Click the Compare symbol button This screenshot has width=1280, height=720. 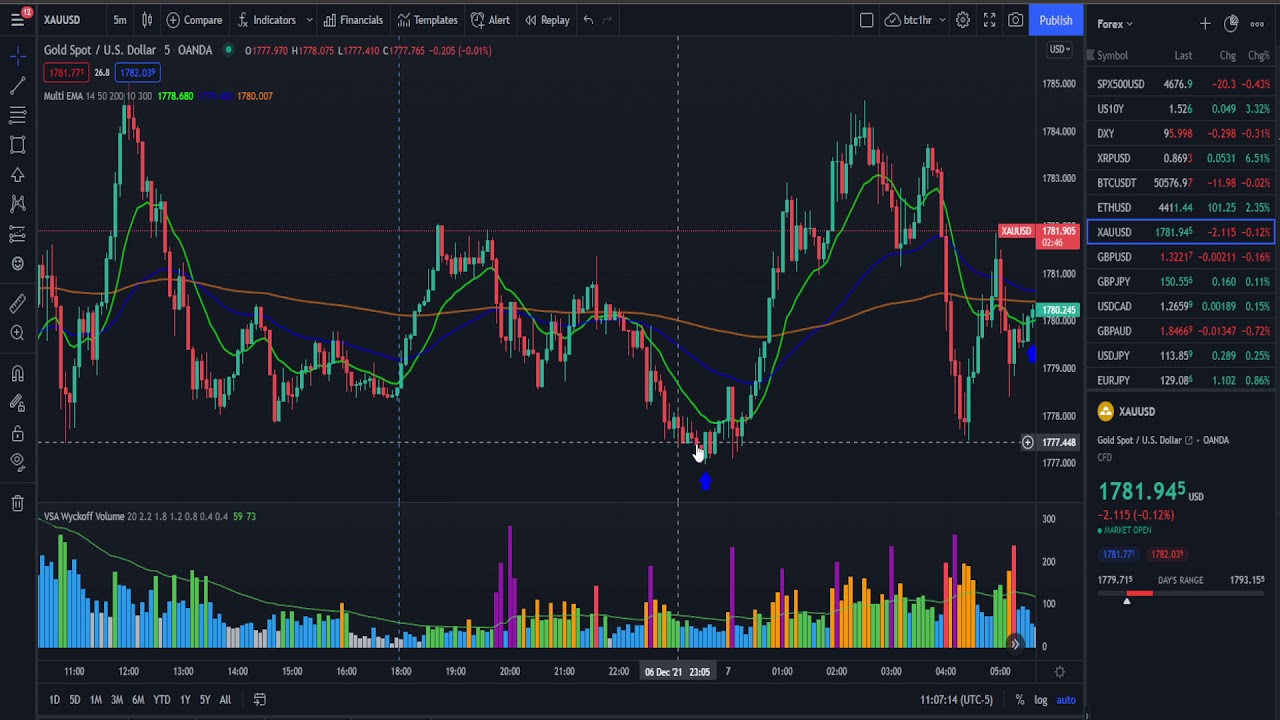[x=194, y=20]
